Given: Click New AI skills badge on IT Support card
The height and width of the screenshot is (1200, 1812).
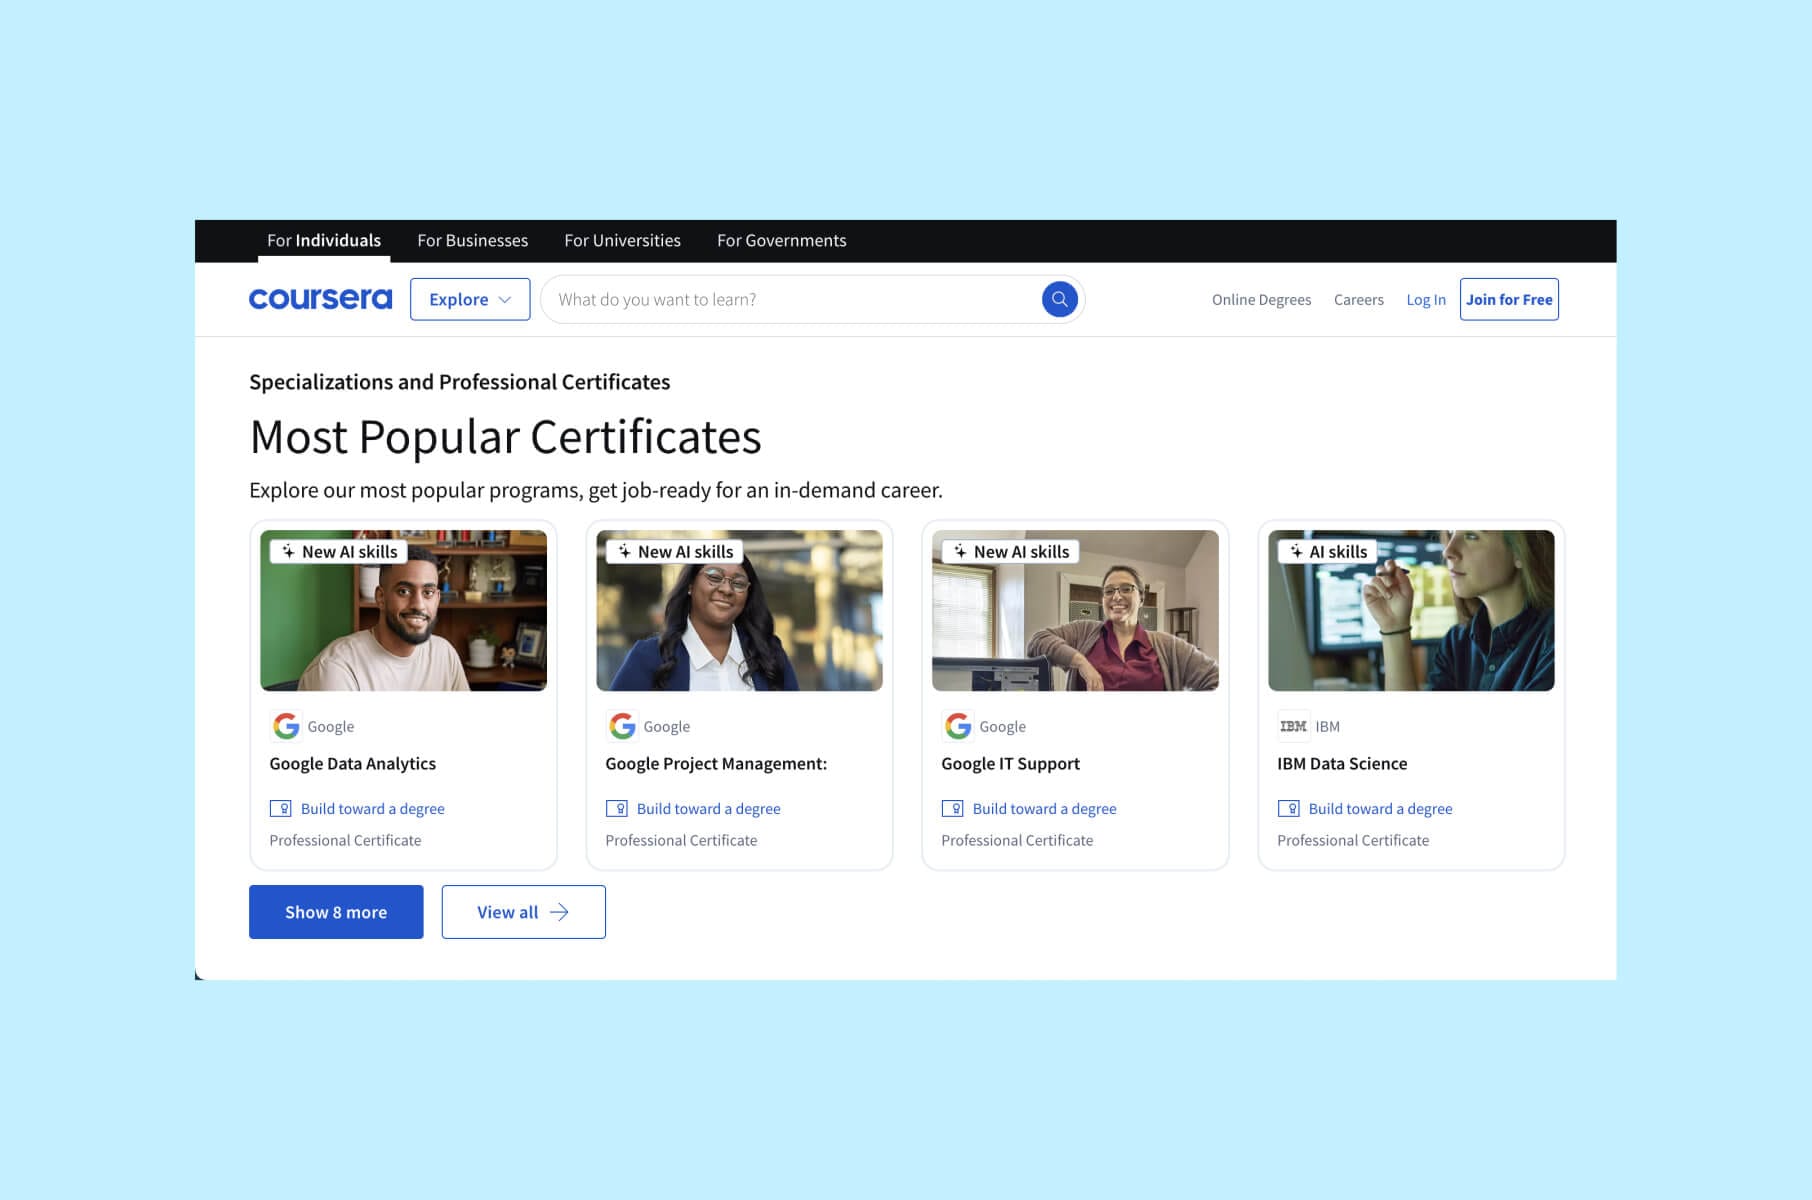Looking at the screenshot, I should [x=1011, y=552].
